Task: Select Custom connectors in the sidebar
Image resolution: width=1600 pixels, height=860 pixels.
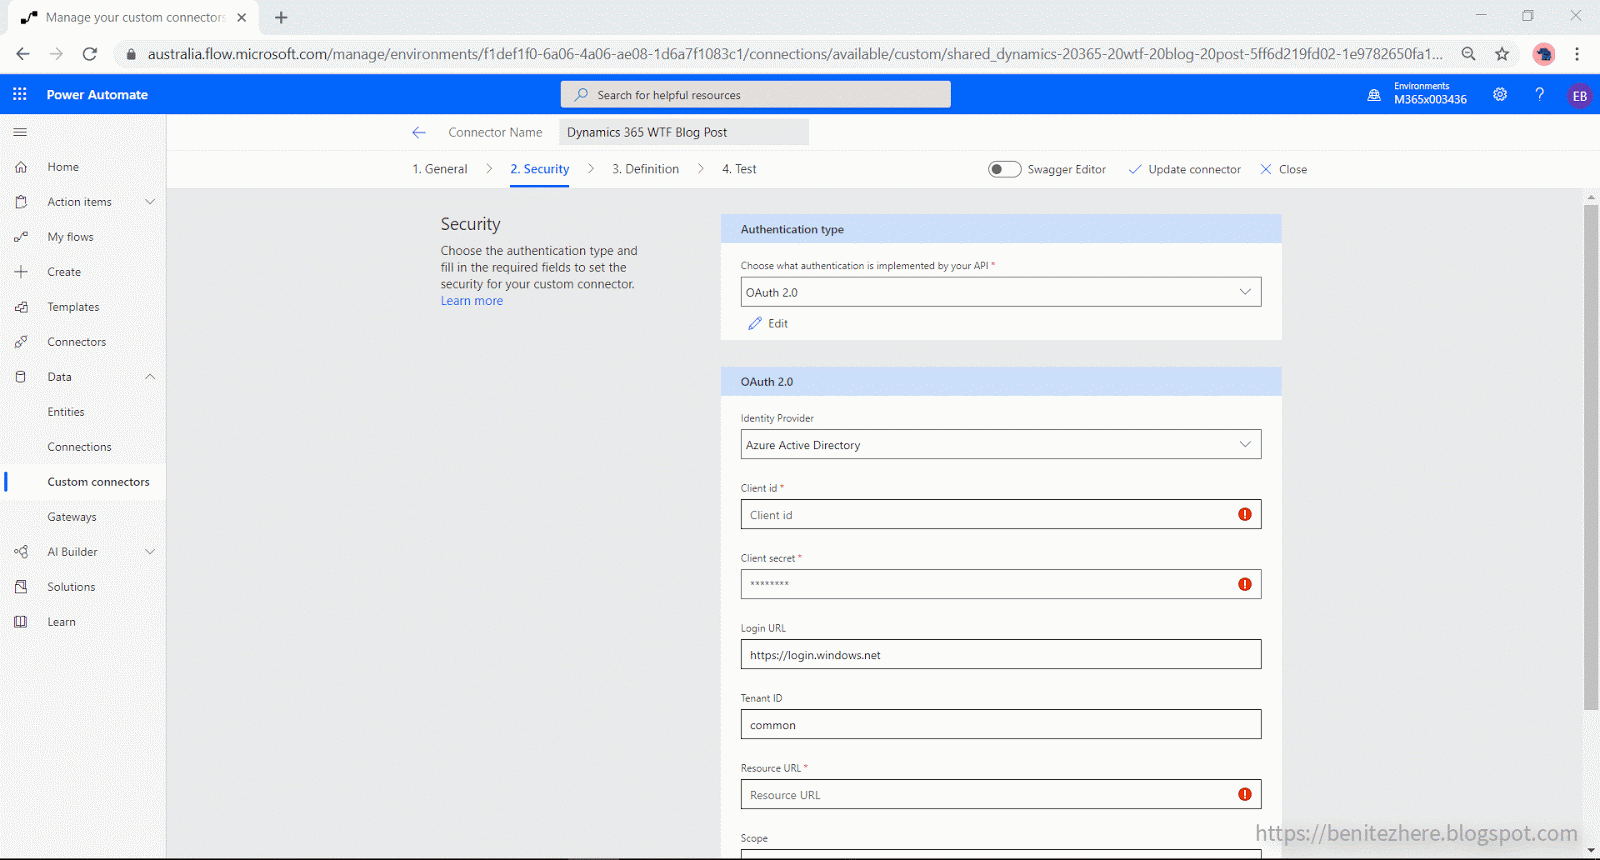Action: point(99,482)
